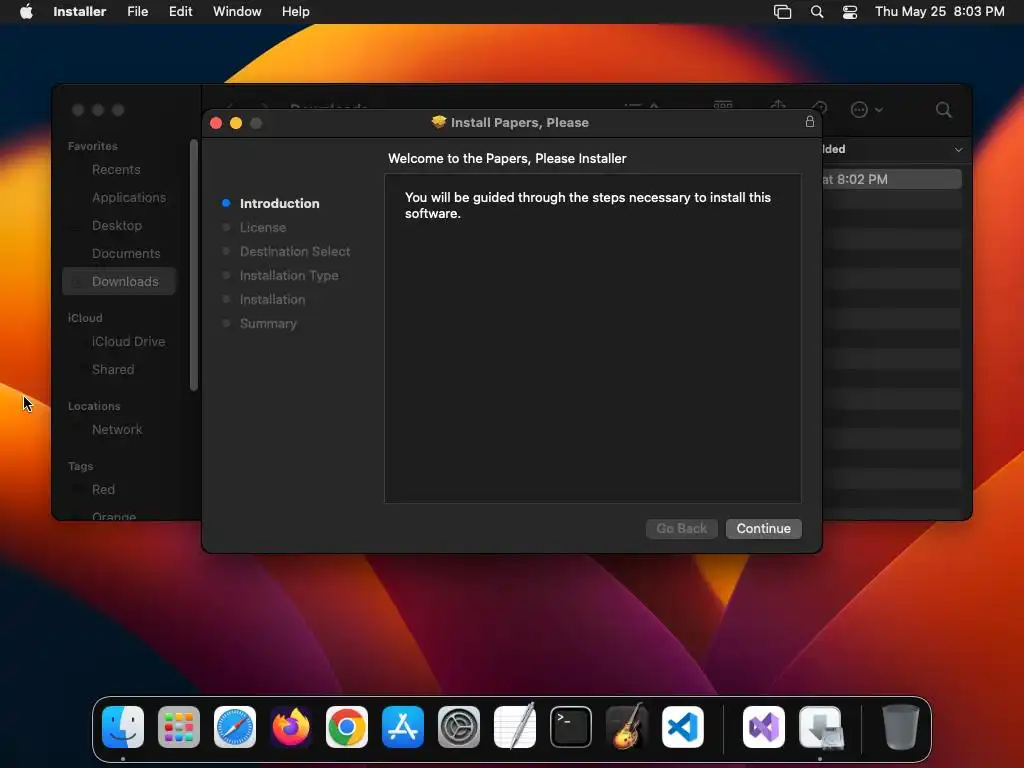Open the Edit menu
Image resolution: width=1024 pixels, height=768 pixels.
coord(180,12)
